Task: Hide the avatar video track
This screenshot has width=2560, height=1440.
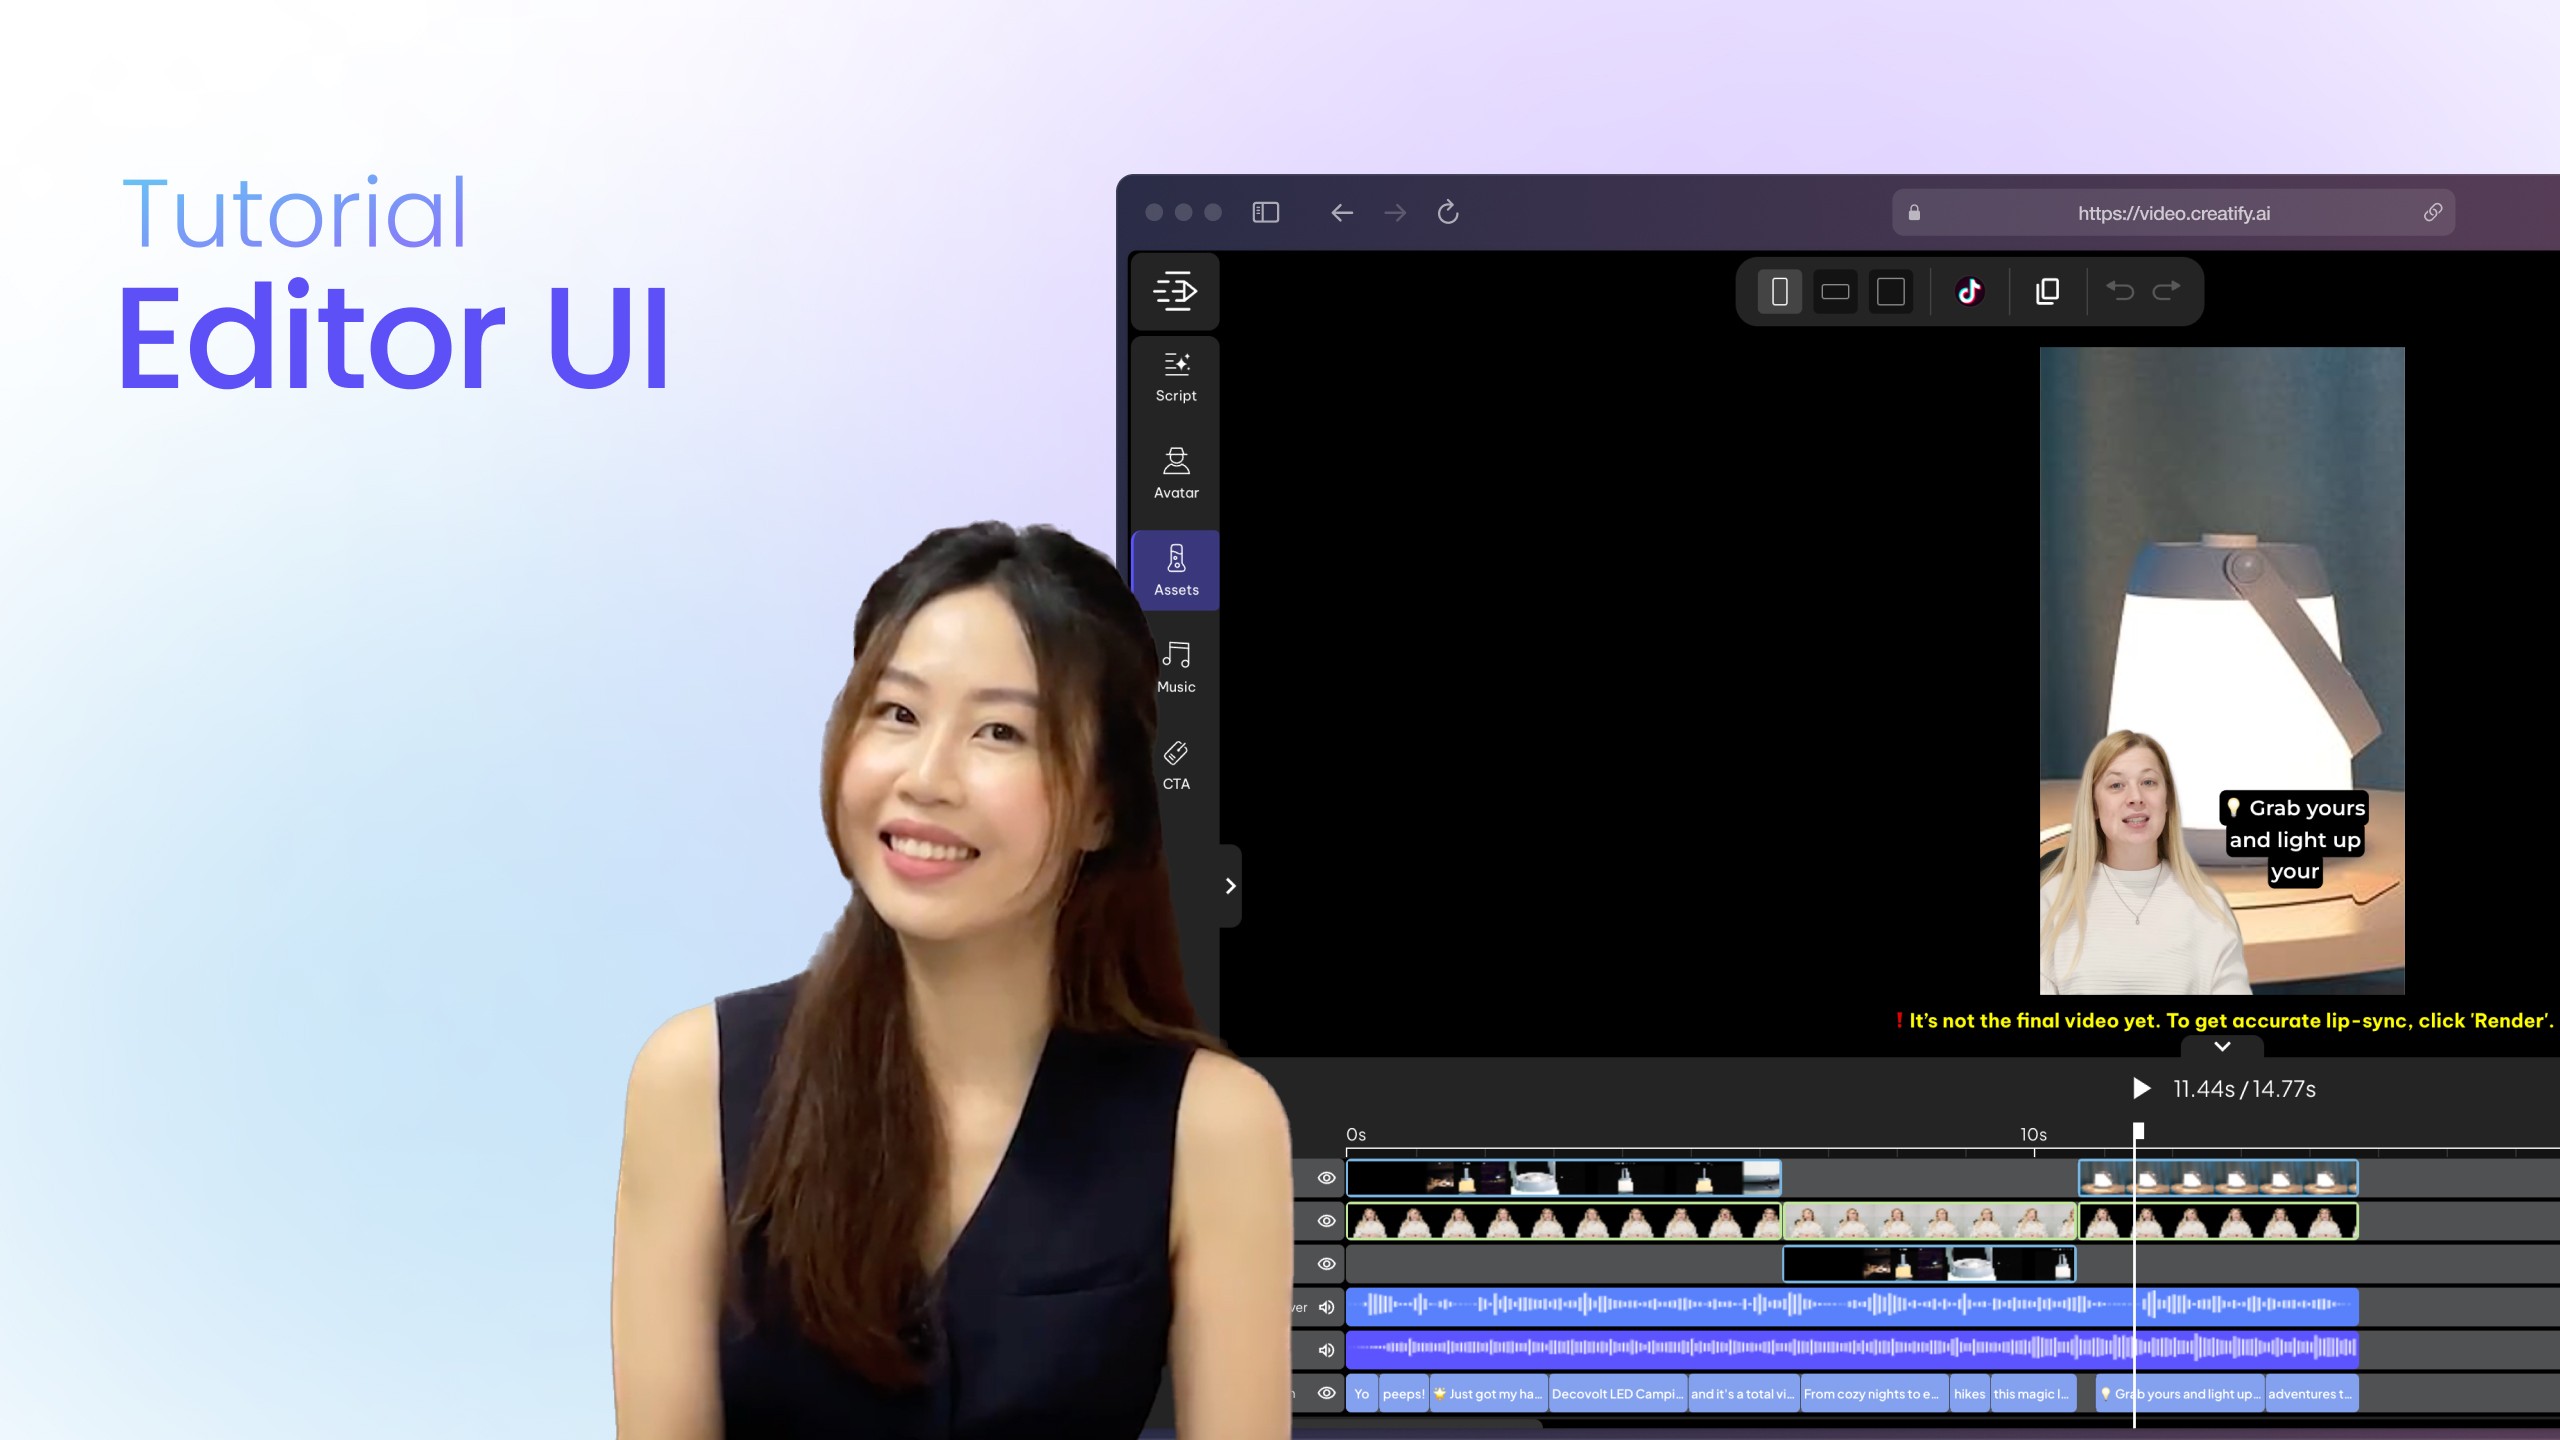Action: (1326, 1221)
